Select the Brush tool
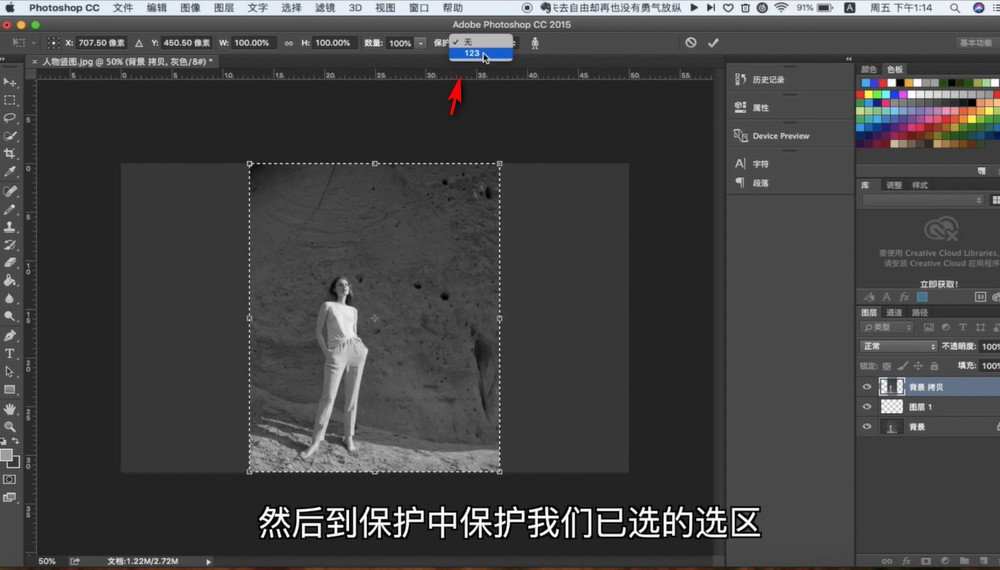This screenshot has width=1000, height=570. coord(10,209)
